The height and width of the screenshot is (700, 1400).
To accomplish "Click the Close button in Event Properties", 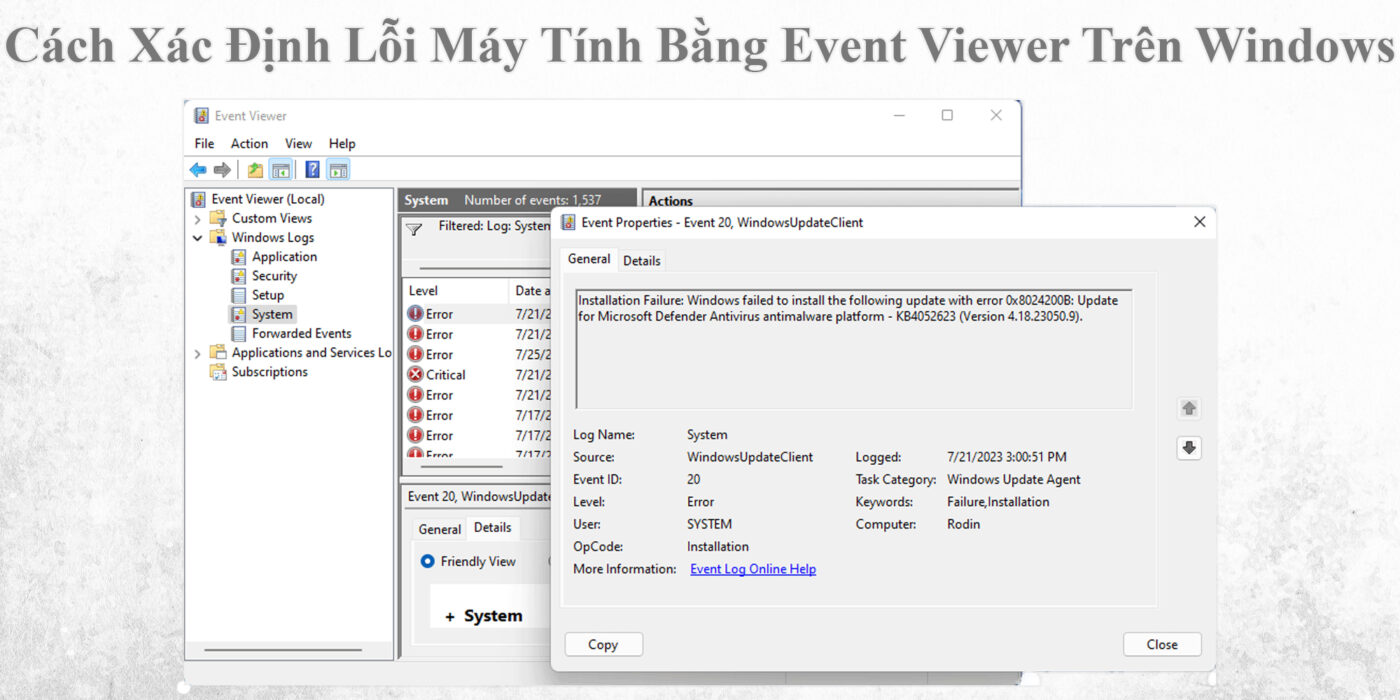I will 1162,645.
